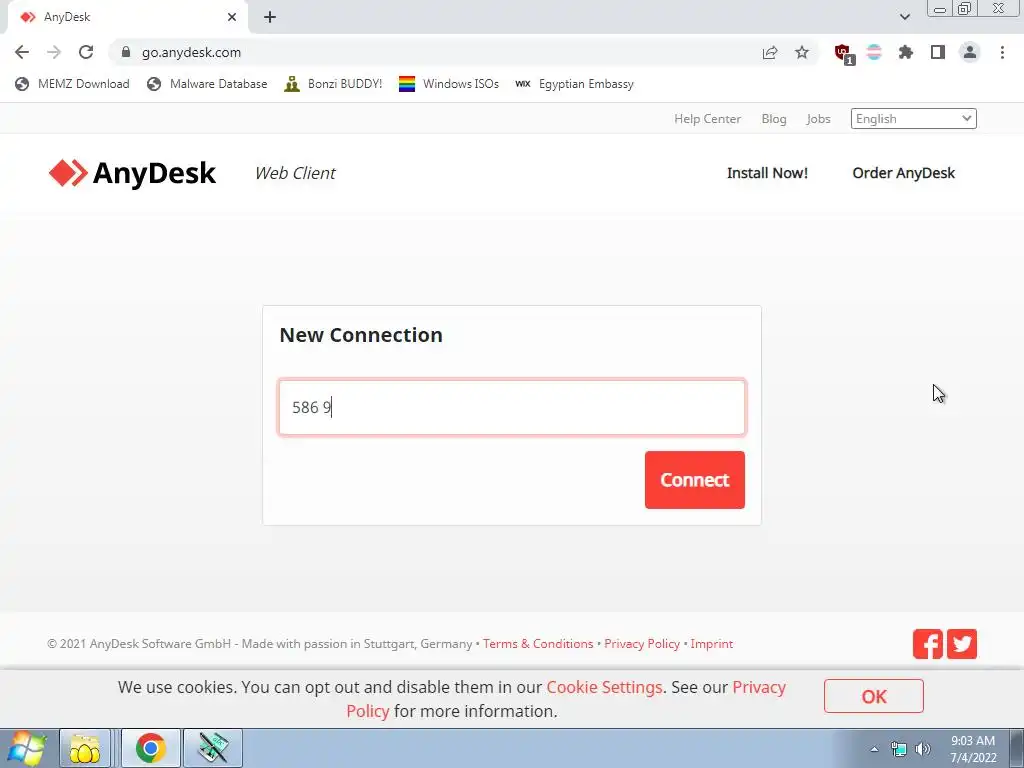Open MEMZ Download bookmark
Image resolution: width=1024 pixels, height=768 pixels.
coord(72,84)
